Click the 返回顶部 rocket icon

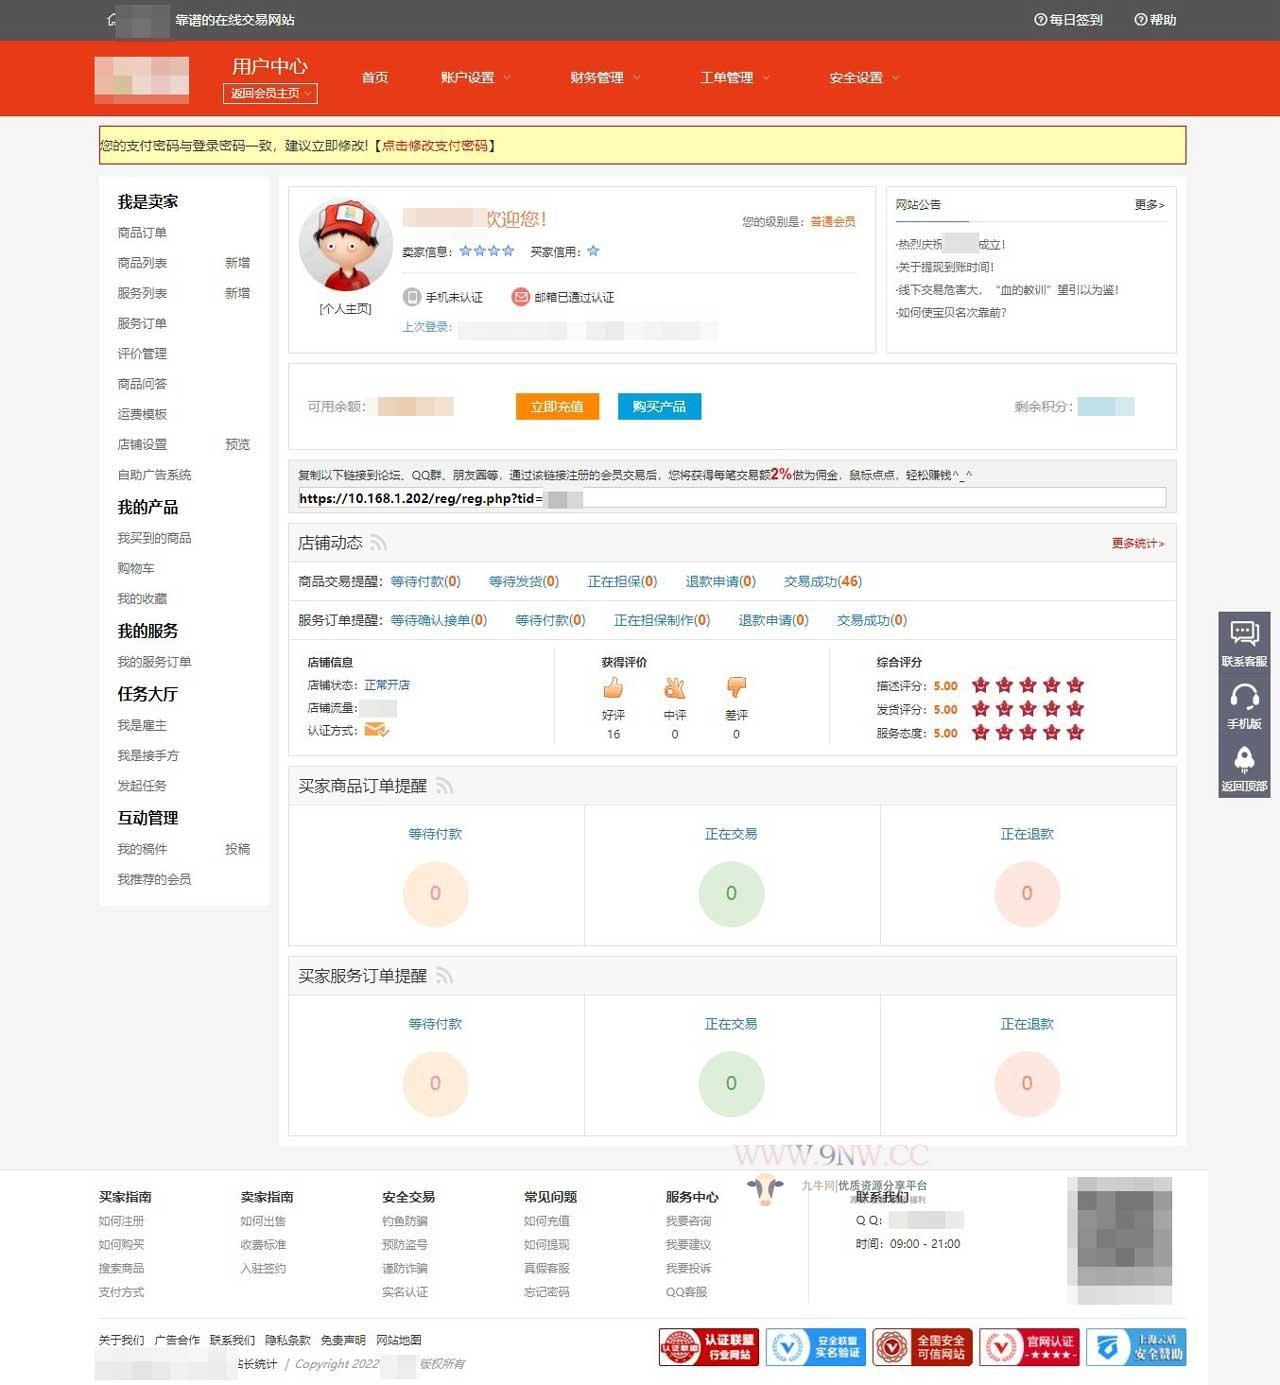click(1244, 759)
